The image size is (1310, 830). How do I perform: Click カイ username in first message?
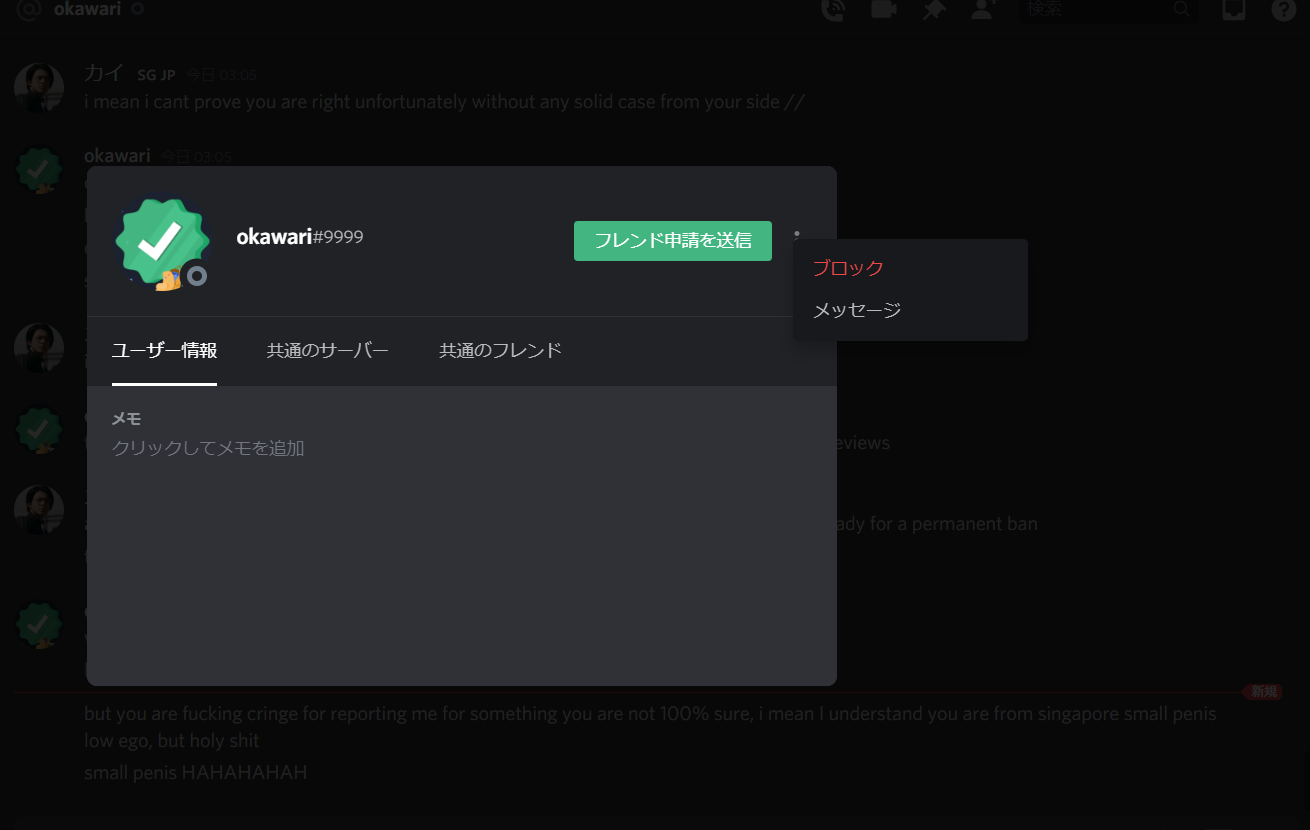click(104, 74)
